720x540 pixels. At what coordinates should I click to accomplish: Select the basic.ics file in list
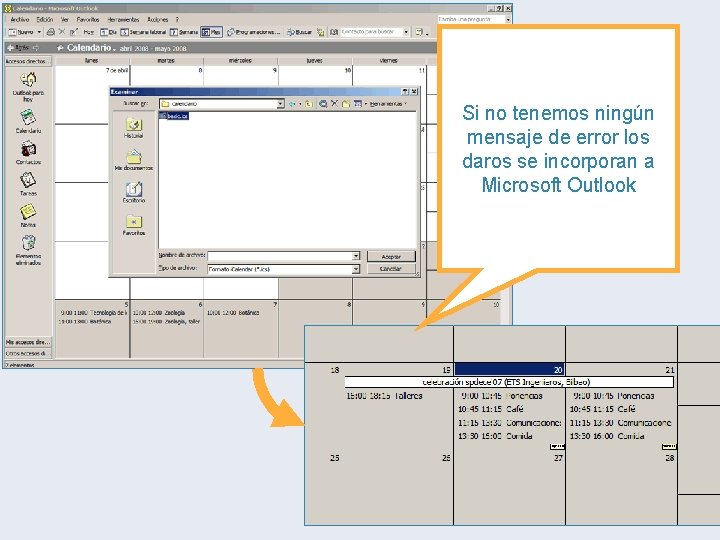[174, 116]
